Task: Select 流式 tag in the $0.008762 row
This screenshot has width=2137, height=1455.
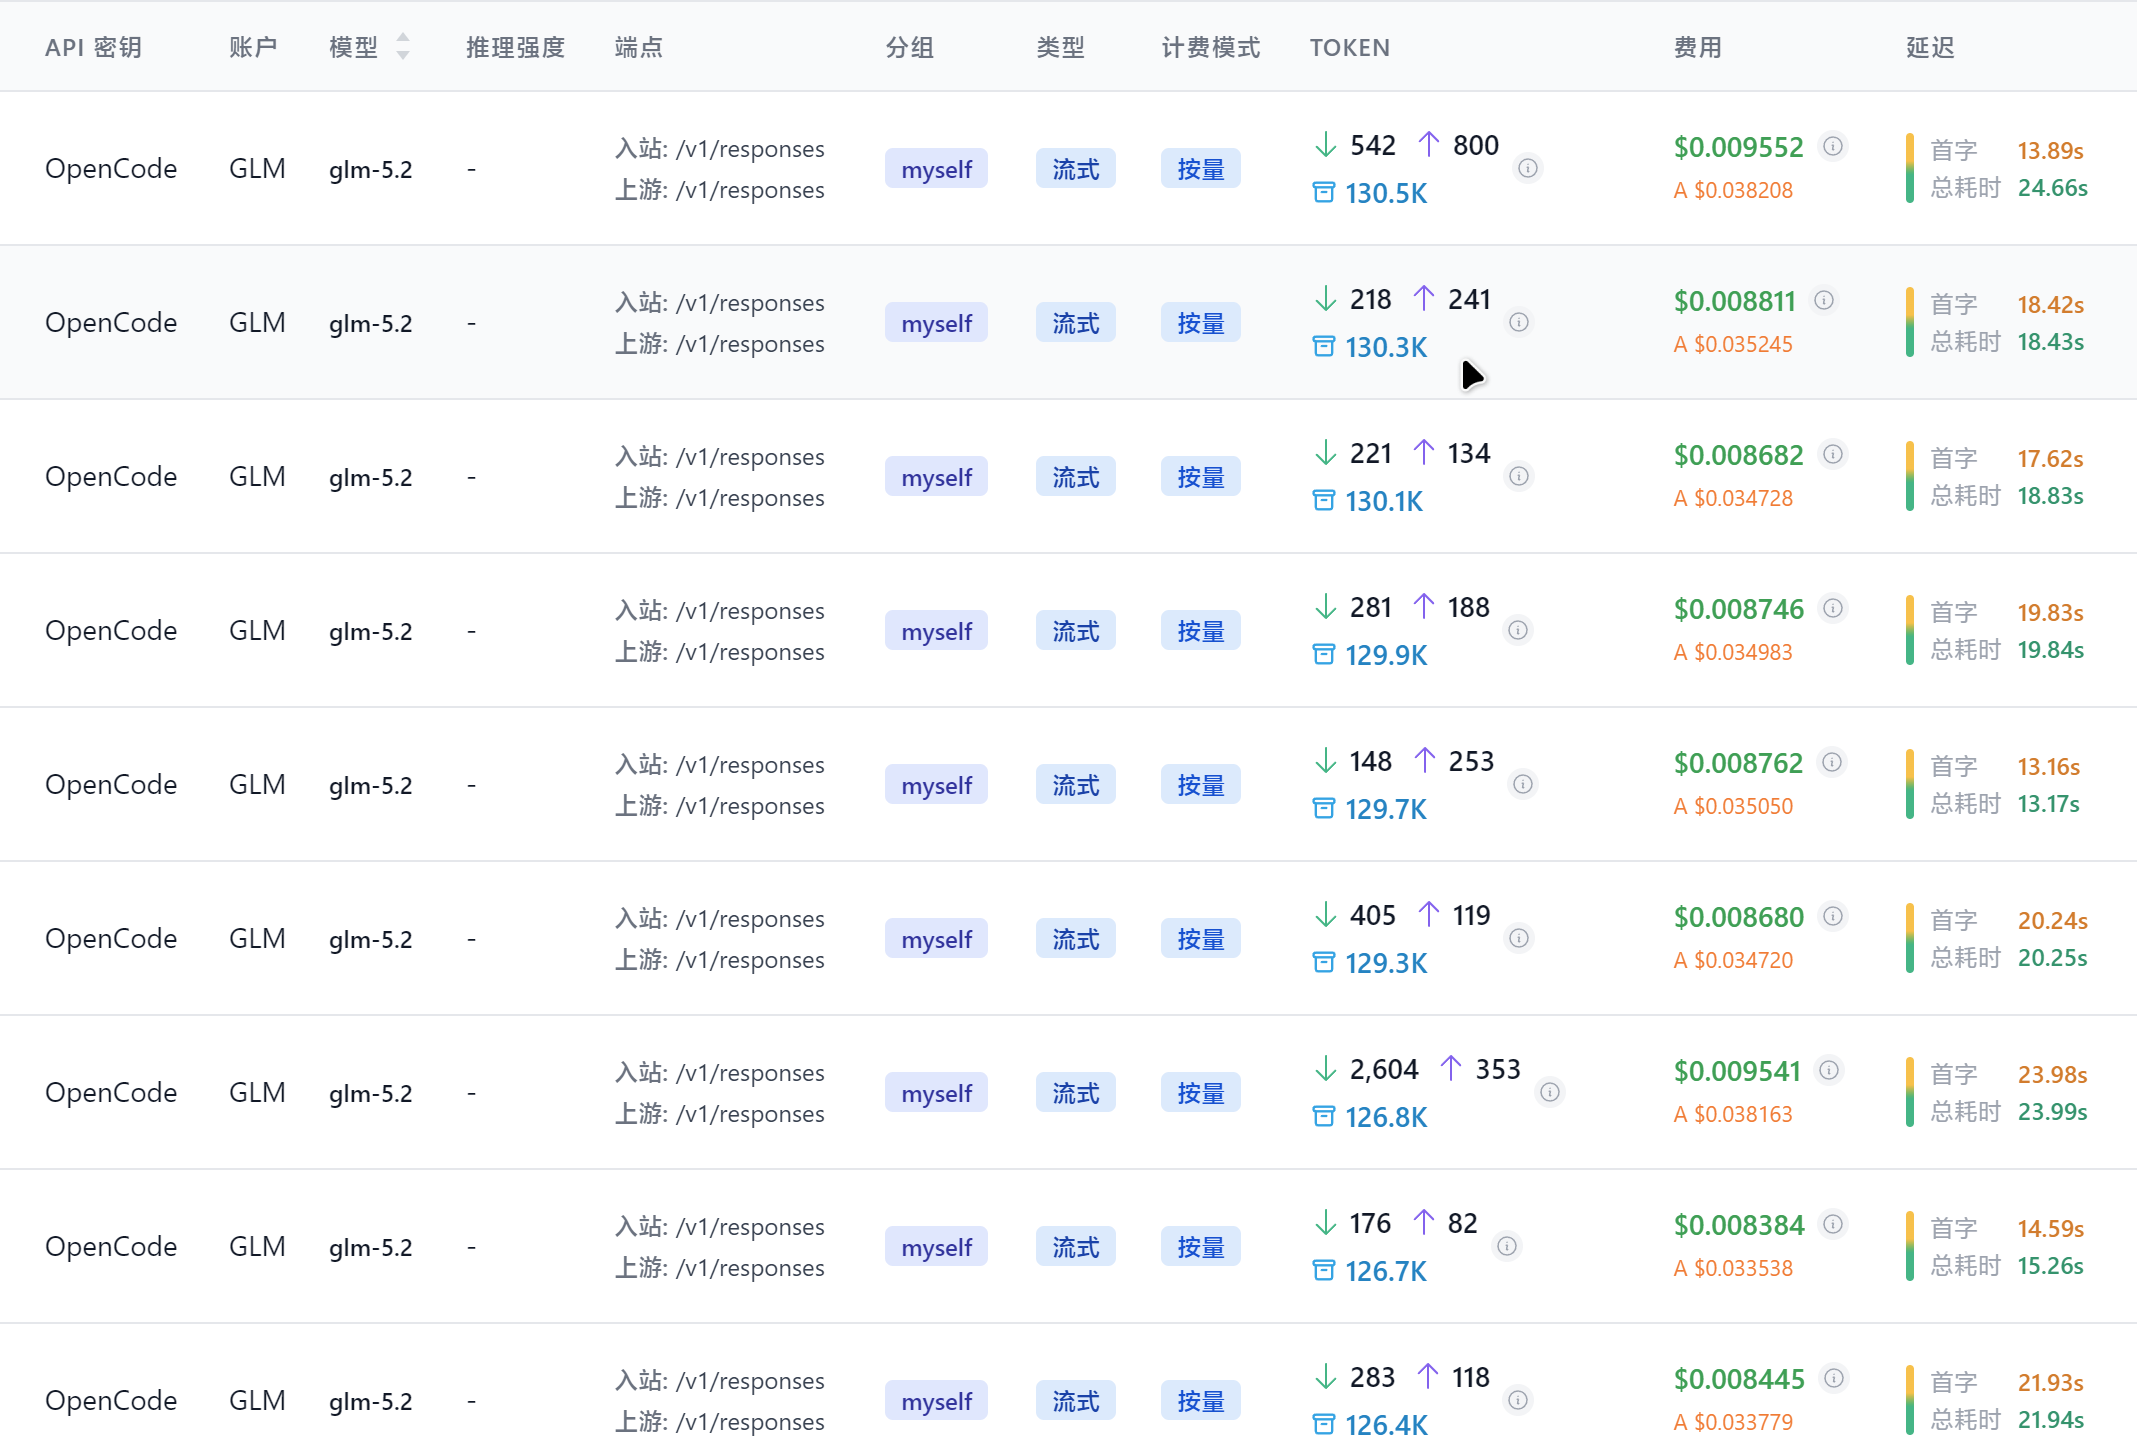Action: click(x=1075, y=785)
